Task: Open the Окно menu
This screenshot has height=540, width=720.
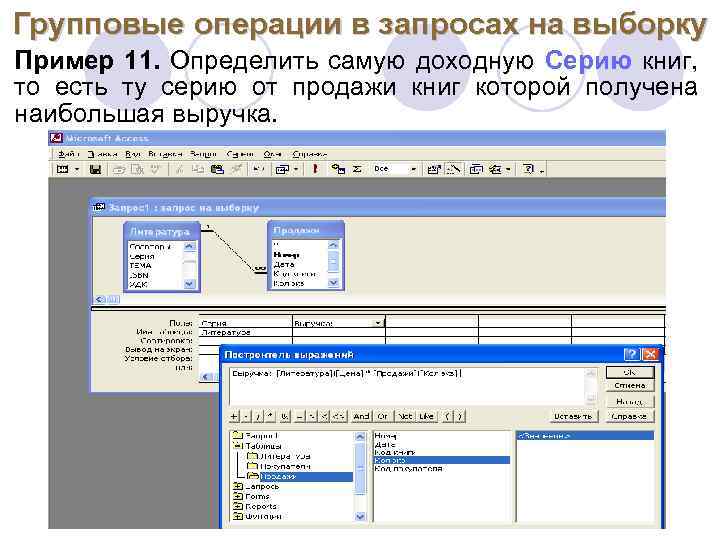Action: (272, 154)
